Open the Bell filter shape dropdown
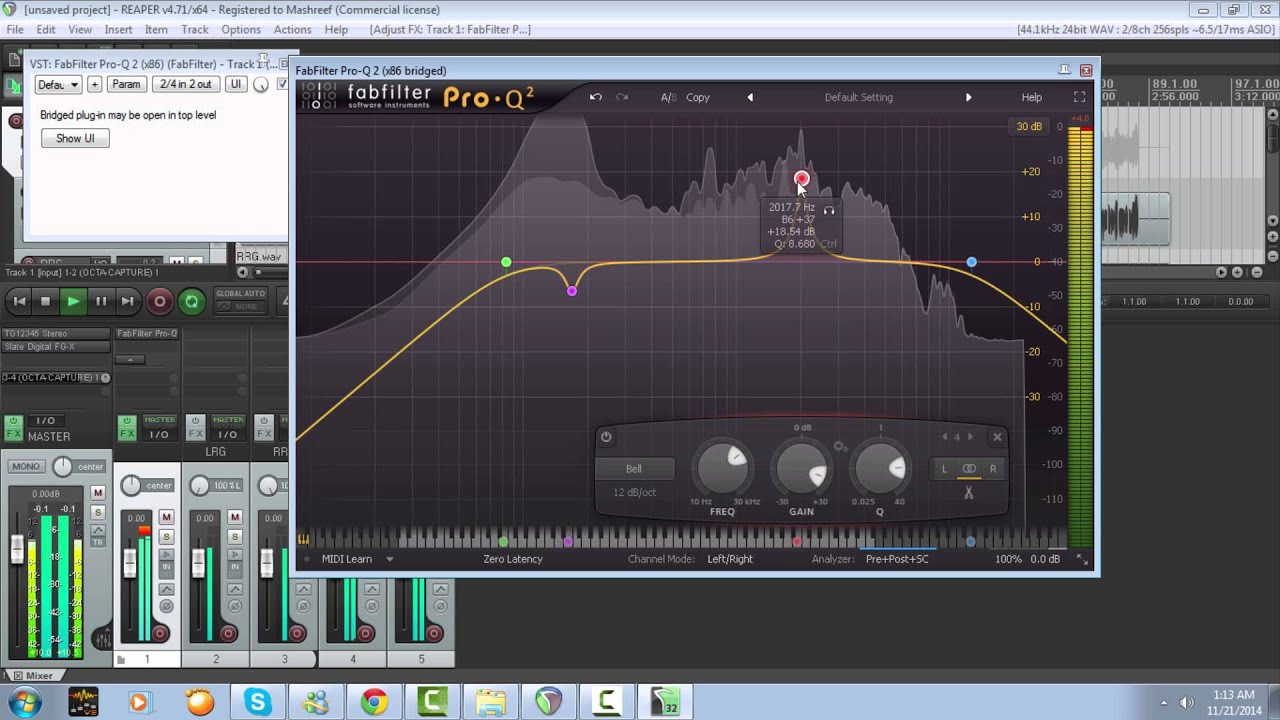Screen dimensions: 1280x720 tap(634, 469)
